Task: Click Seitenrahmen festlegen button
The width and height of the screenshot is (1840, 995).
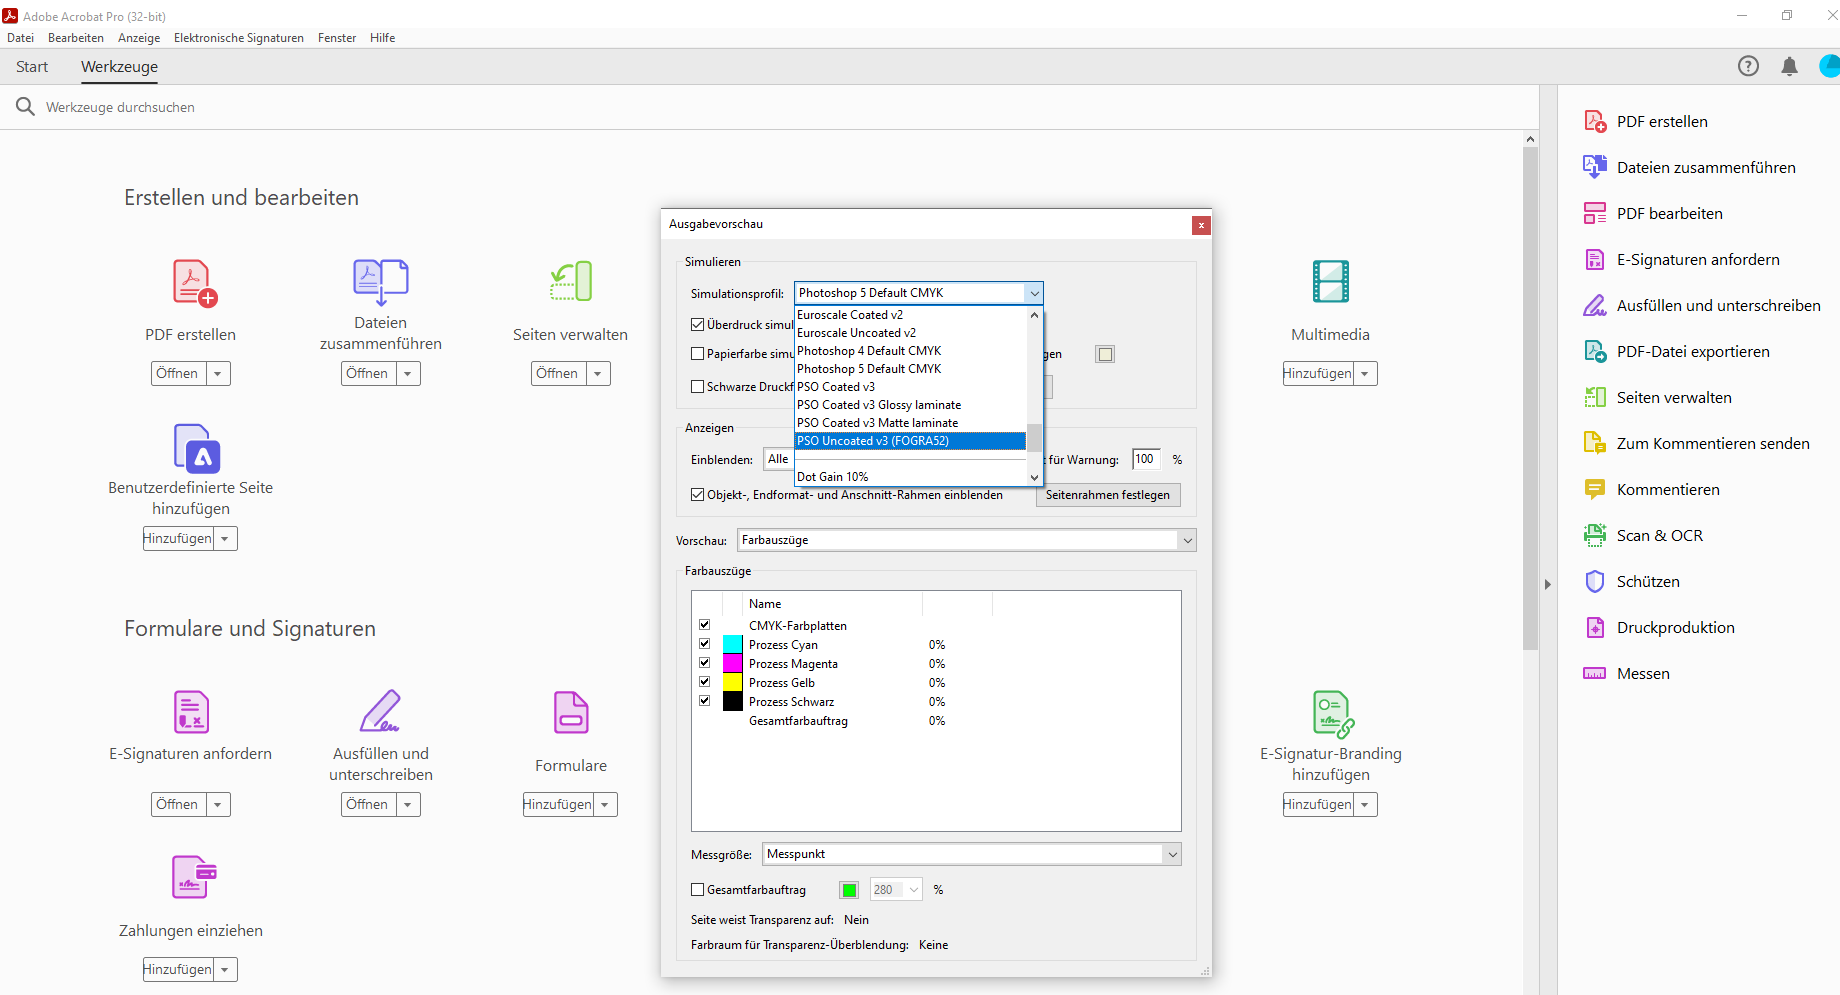Action: tap(1108, 495)
